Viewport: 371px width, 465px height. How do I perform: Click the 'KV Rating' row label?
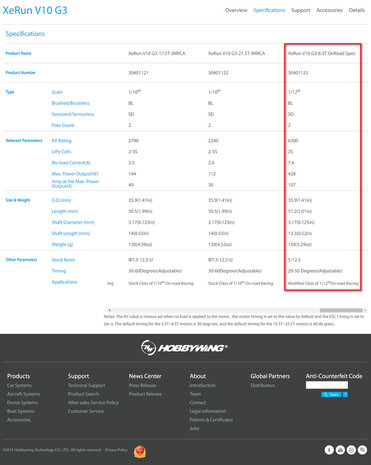62,141
